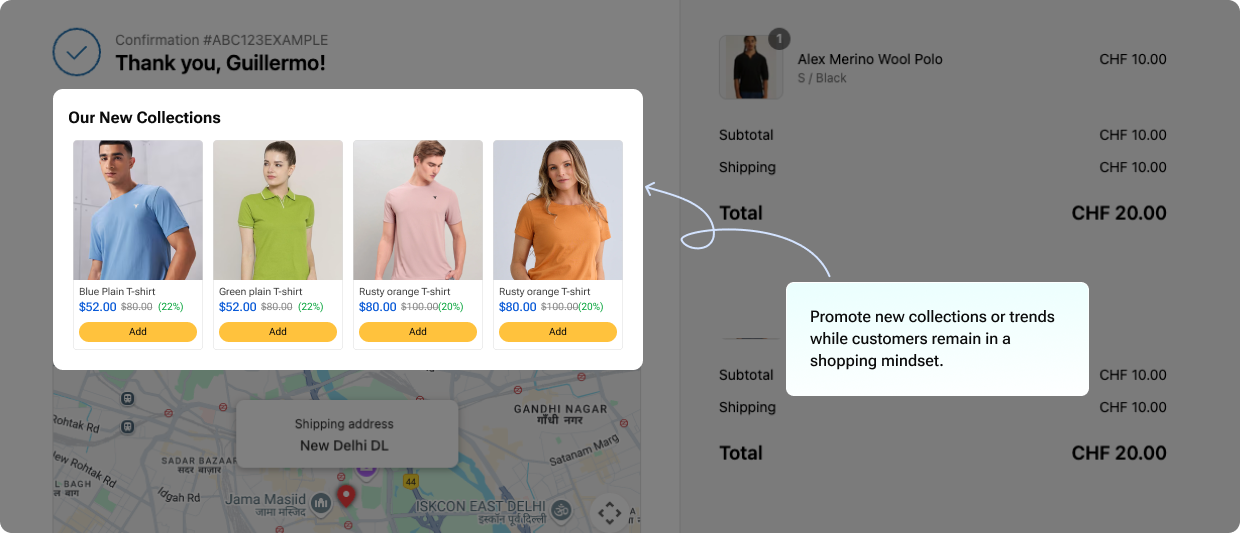Click the Jama Masjid landmark map icon

point(321,503)
